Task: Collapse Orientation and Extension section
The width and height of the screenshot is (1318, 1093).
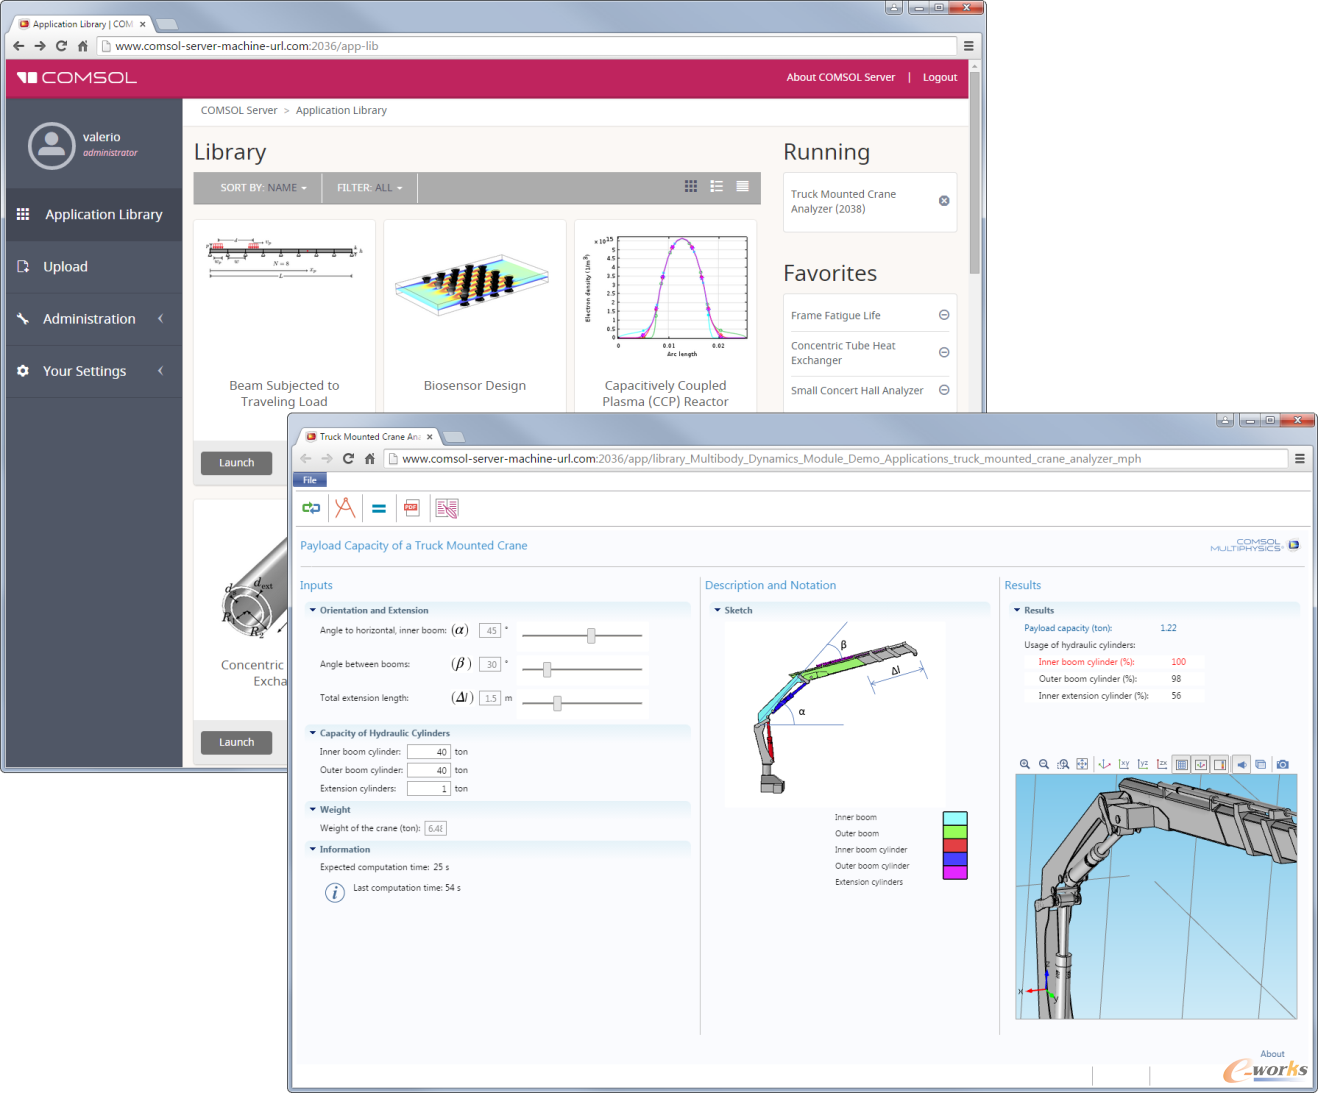Action: pyautogui.click(x=313, y=610)
